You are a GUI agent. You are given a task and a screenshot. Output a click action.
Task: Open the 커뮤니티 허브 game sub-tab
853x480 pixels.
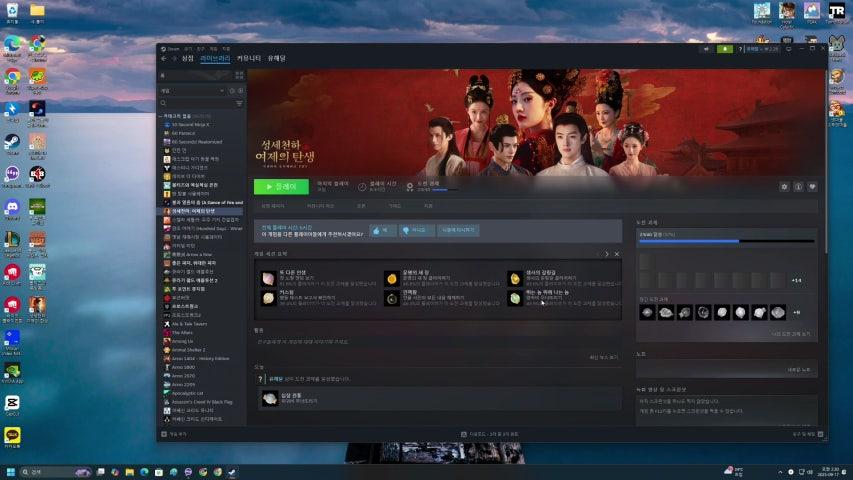[x=320, y=206]
